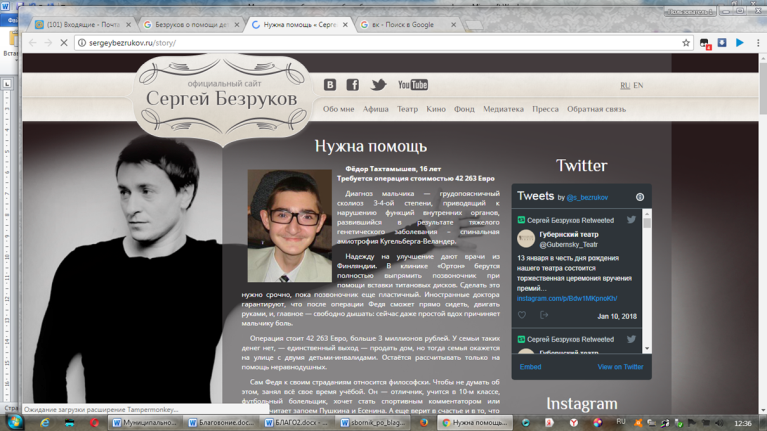The height and width of the screenshot is (431, 767).
Task: Open the instagram.com link in the tweet
Action: coord(567,298)
